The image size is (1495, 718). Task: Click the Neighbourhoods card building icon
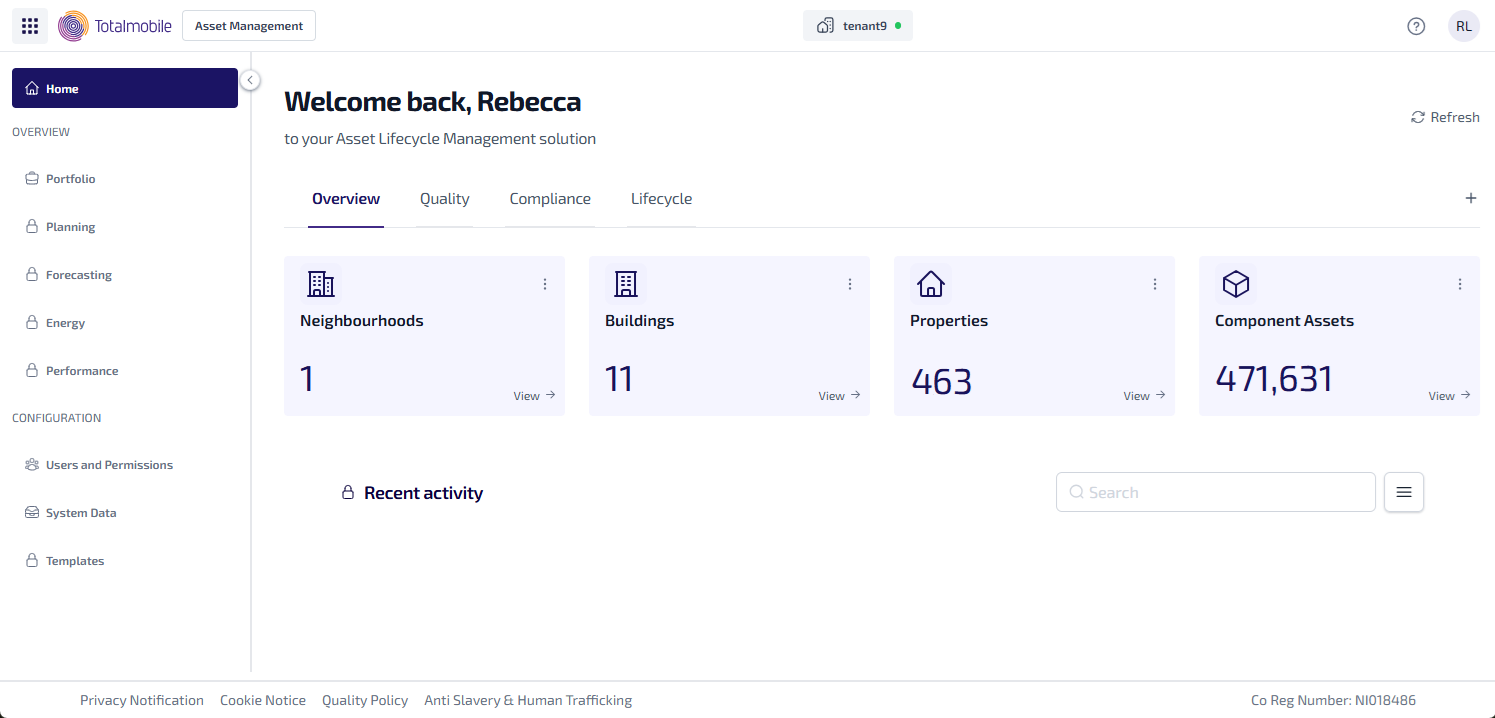tap(321, 284)
